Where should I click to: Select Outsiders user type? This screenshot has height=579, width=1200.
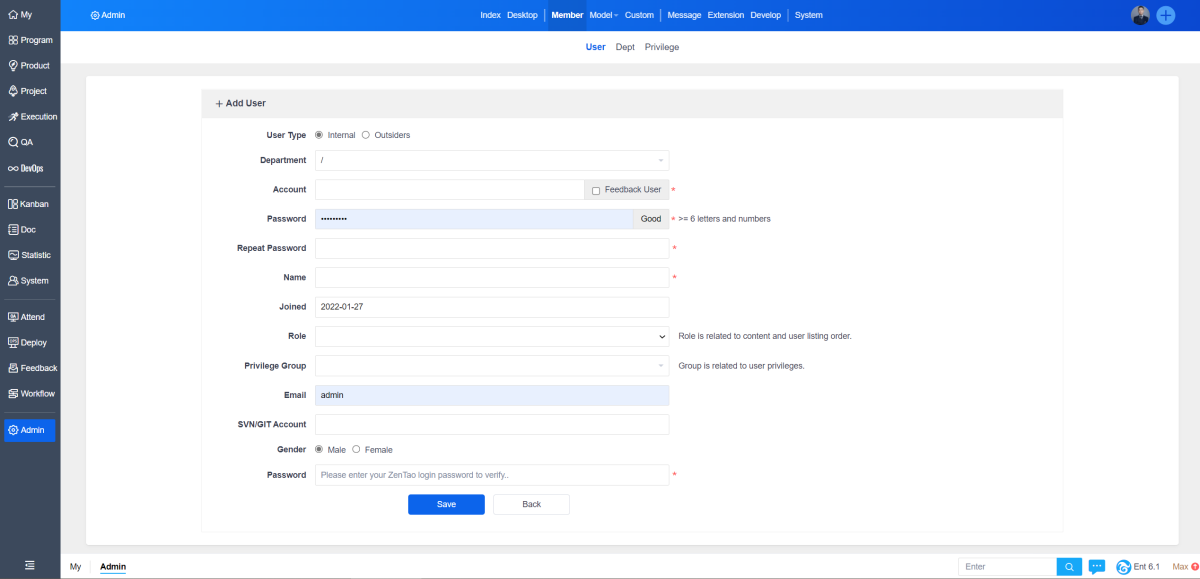pos(366,135)
